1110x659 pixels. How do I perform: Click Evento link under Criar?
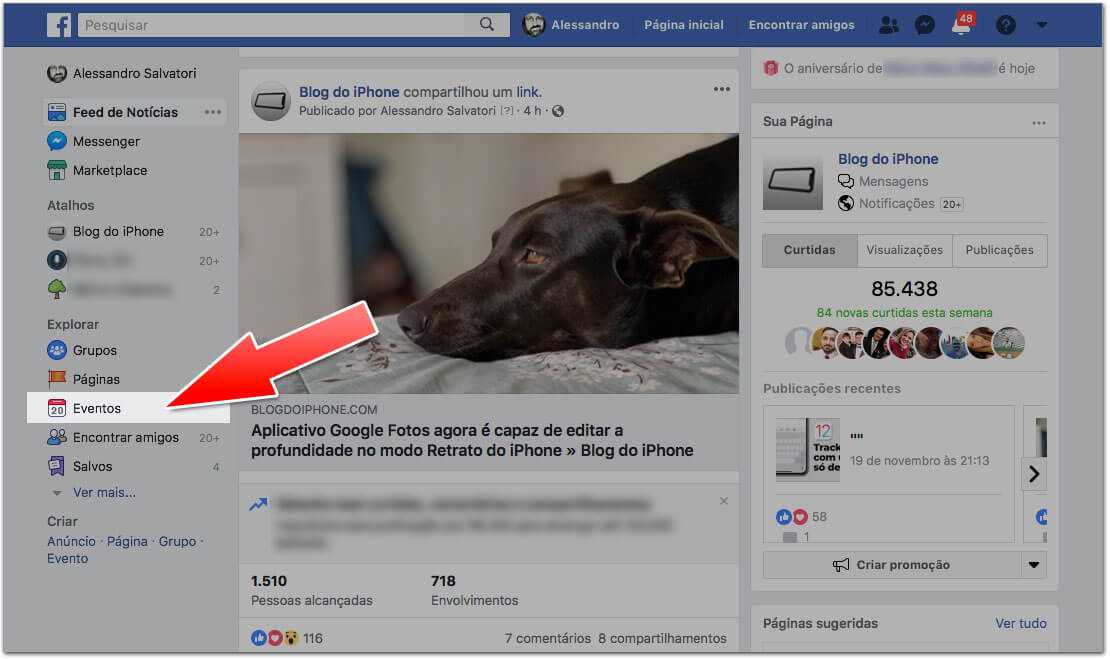tap(67, 558)
